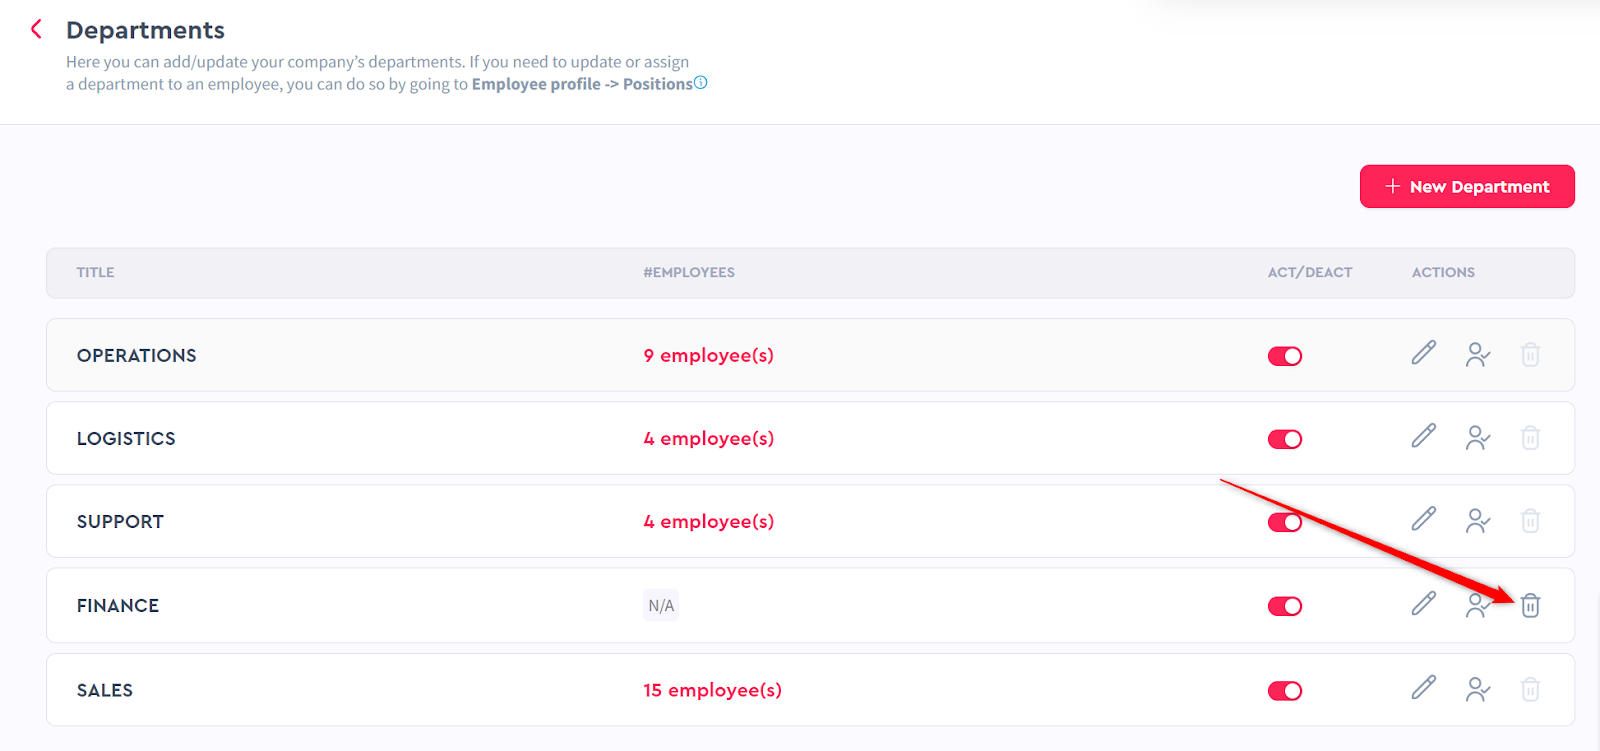Screen dimensions: 1600x751
Task: Click the #EMPLOYEES column header
Action: click(x=689, y=273)
